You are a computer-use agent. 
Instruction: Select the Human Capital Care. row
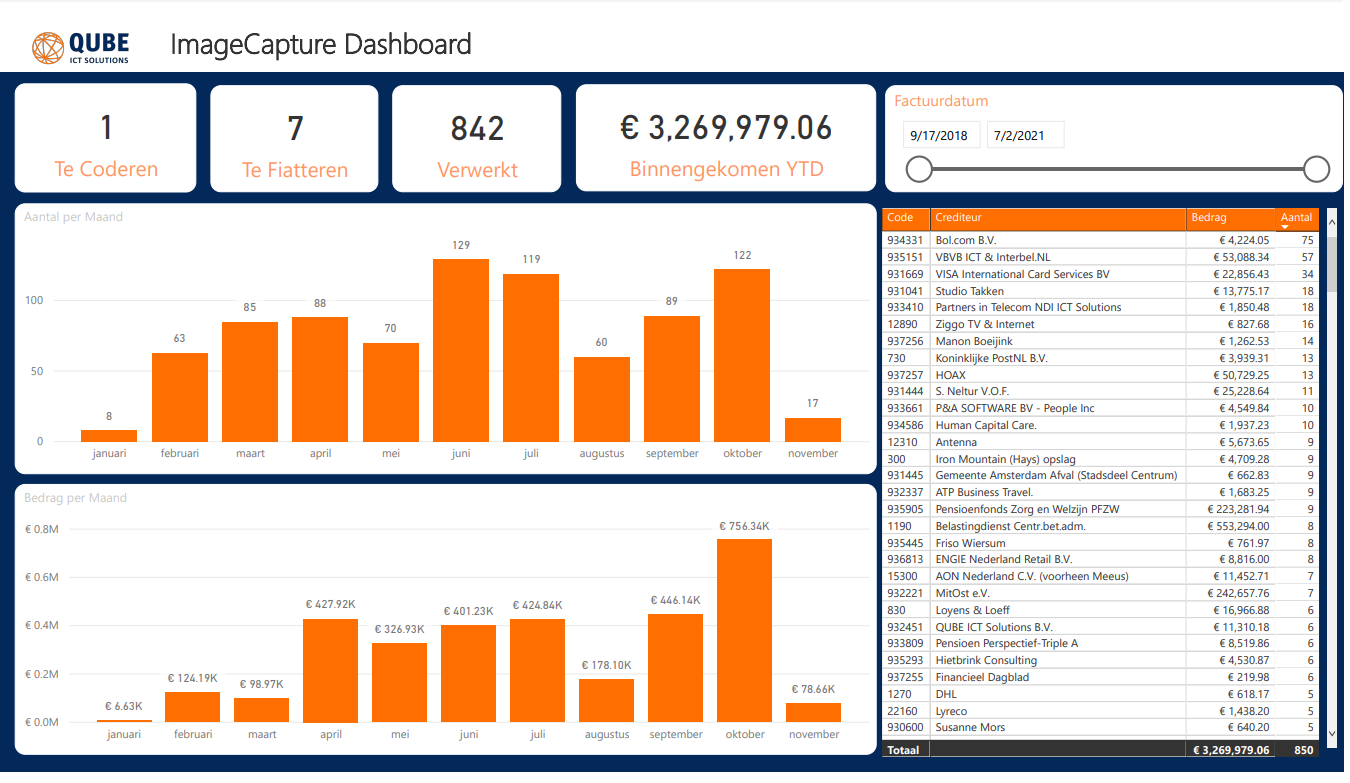1100,425
